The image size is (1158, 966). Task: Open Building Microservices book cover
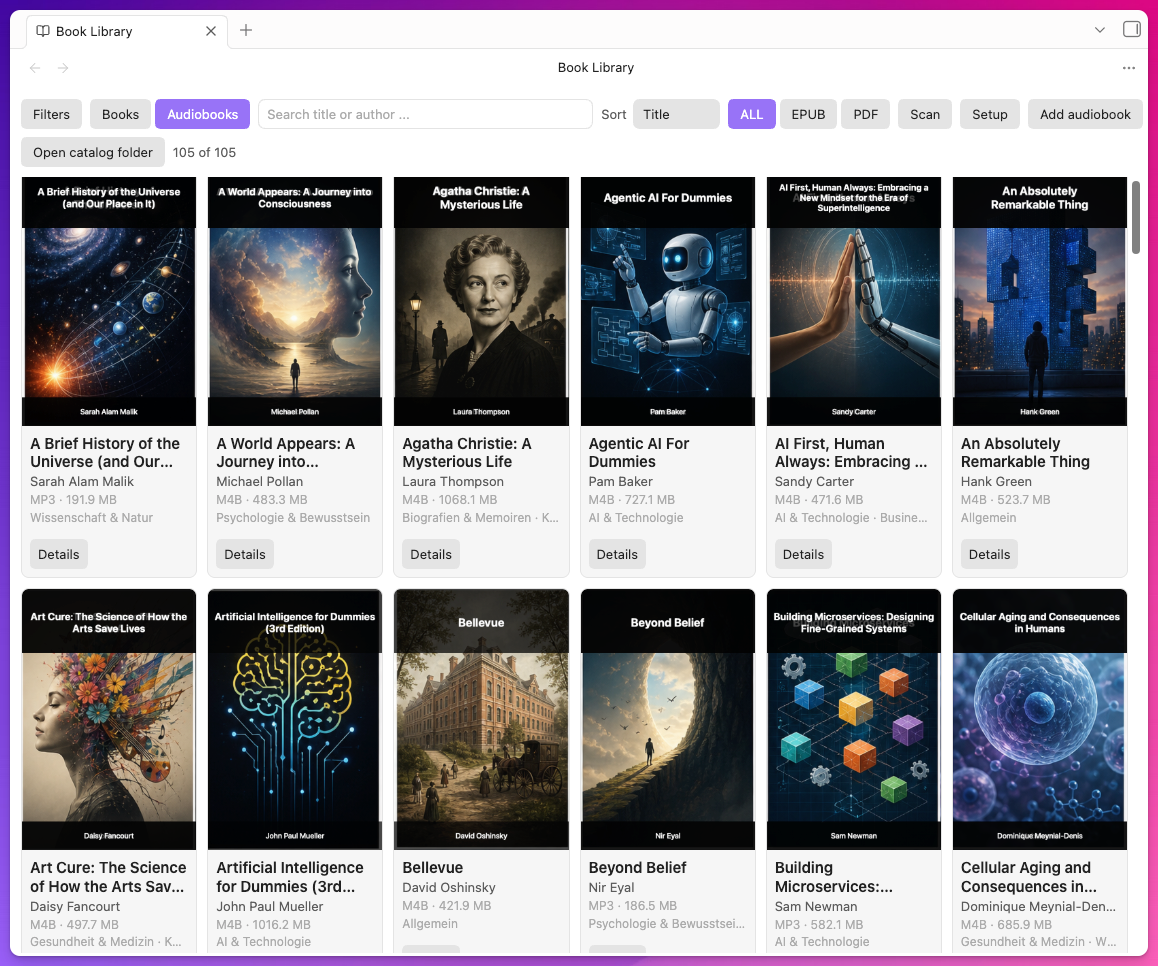click(854, 719)
